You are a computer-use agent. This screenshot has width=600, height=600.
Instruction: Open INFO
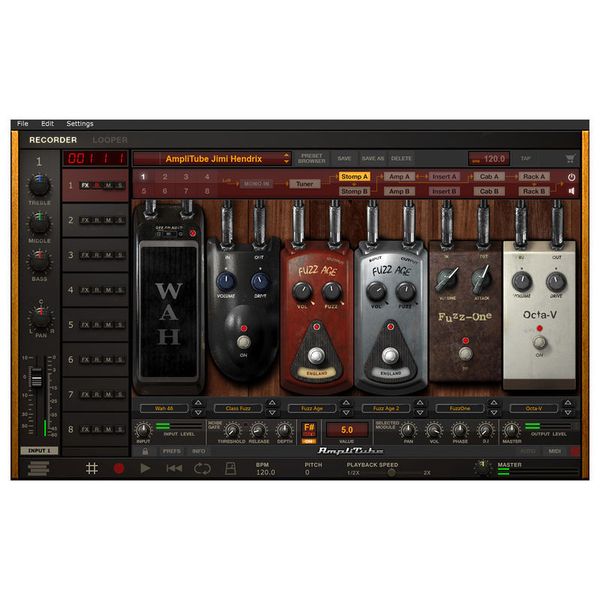click(x=199, y=452)
